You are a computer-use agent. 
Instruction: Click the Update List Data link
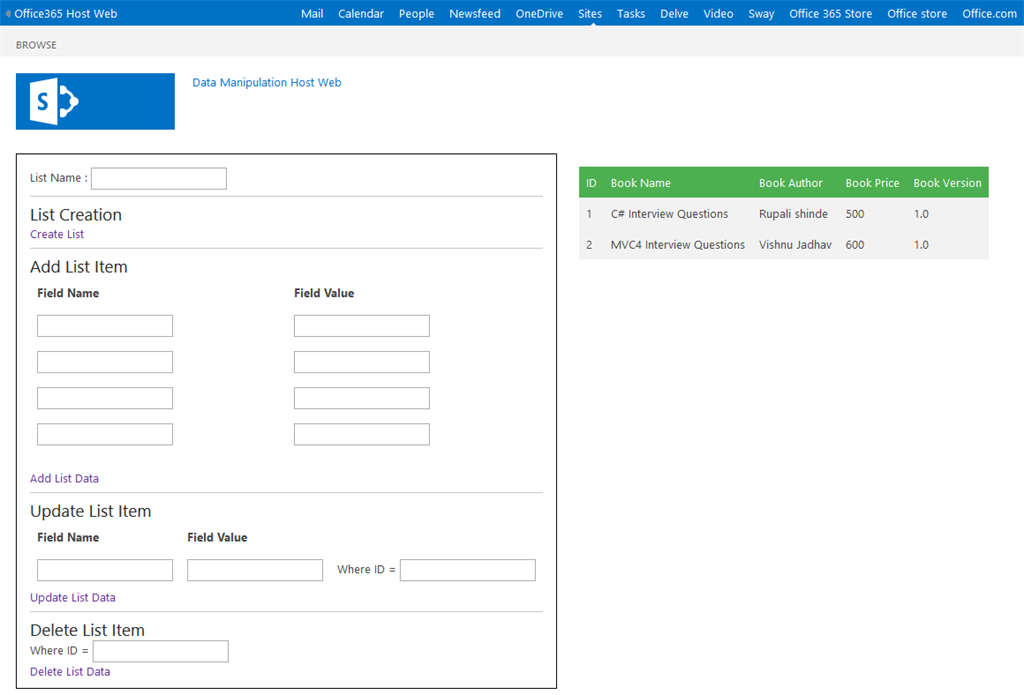tap(72, 597)
